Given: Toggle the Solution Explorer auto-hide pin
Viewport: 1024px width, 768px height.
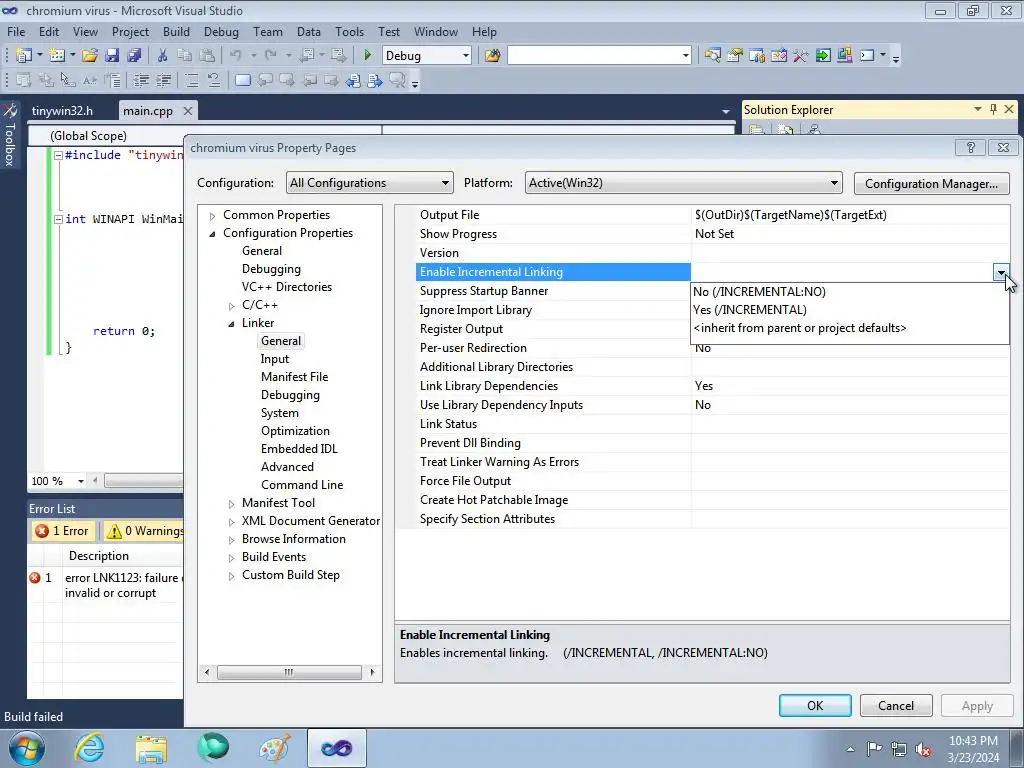Looking at the screenshot, I should [993, 109].
